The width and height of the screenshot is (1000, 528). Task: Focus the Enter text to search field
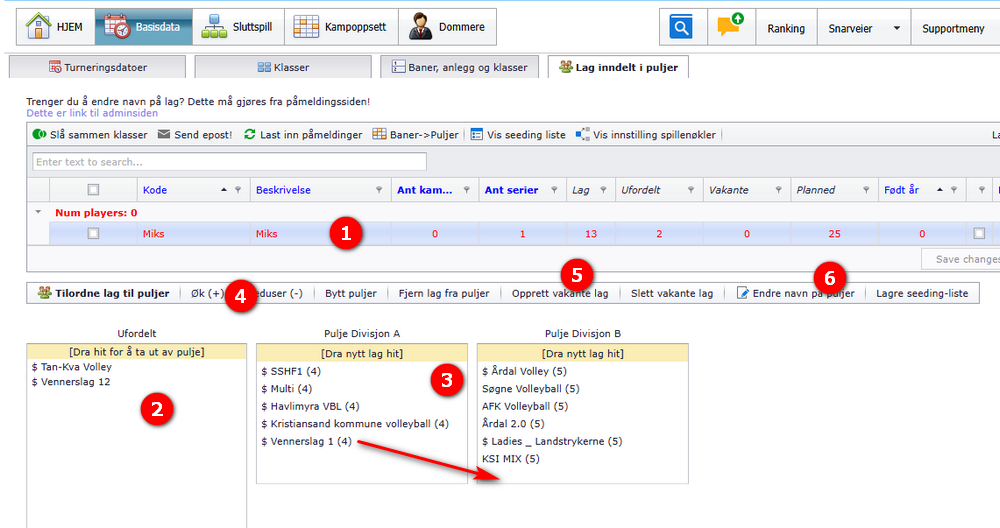[x=230, y=162]
